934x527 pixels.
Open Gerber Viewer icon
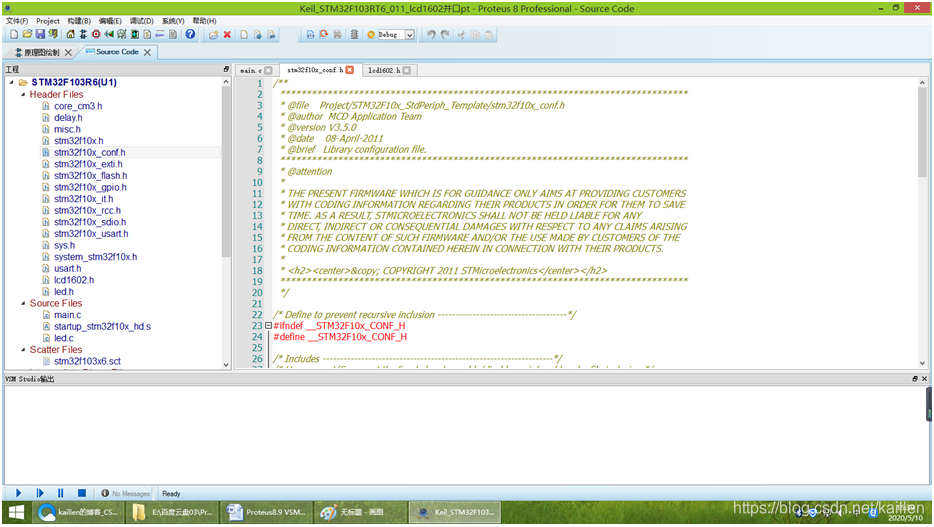point(122,35)
